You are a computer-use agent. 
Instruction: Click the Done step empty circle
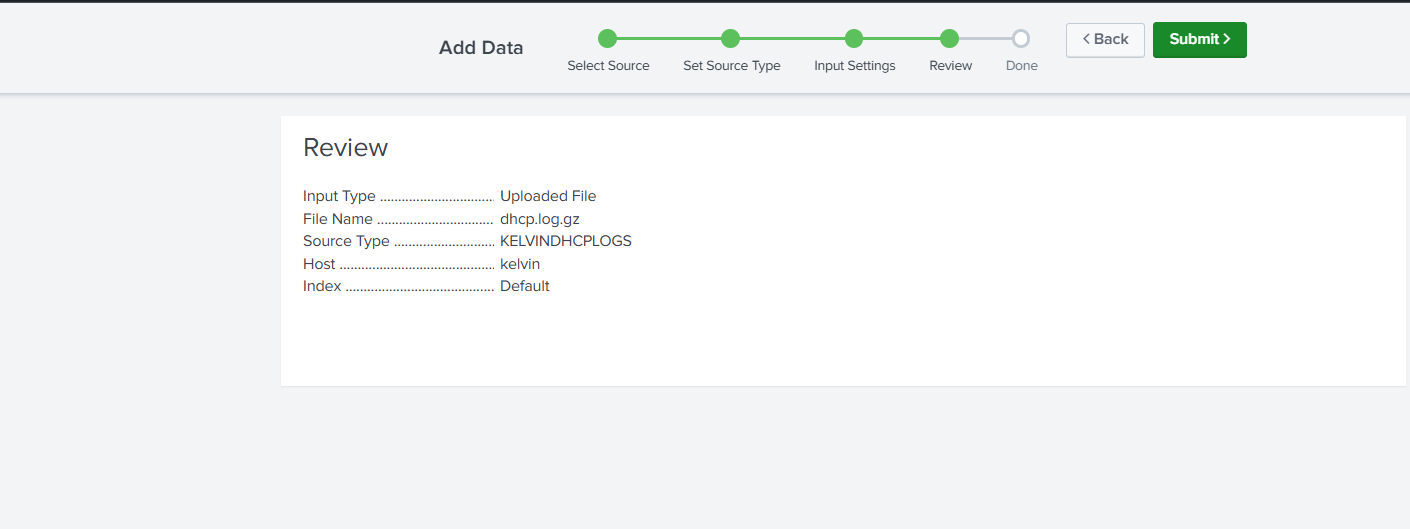tap(1021, 39)
